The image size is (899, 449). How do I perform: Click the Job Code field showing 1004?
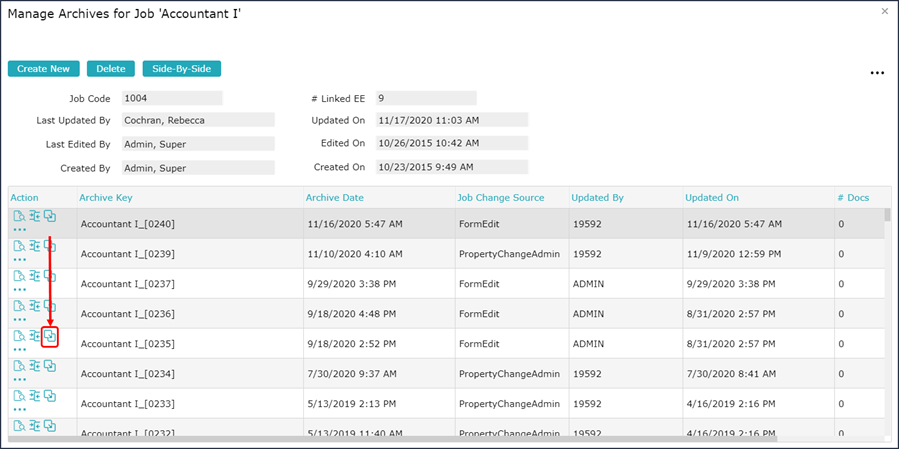click(171, 98)
